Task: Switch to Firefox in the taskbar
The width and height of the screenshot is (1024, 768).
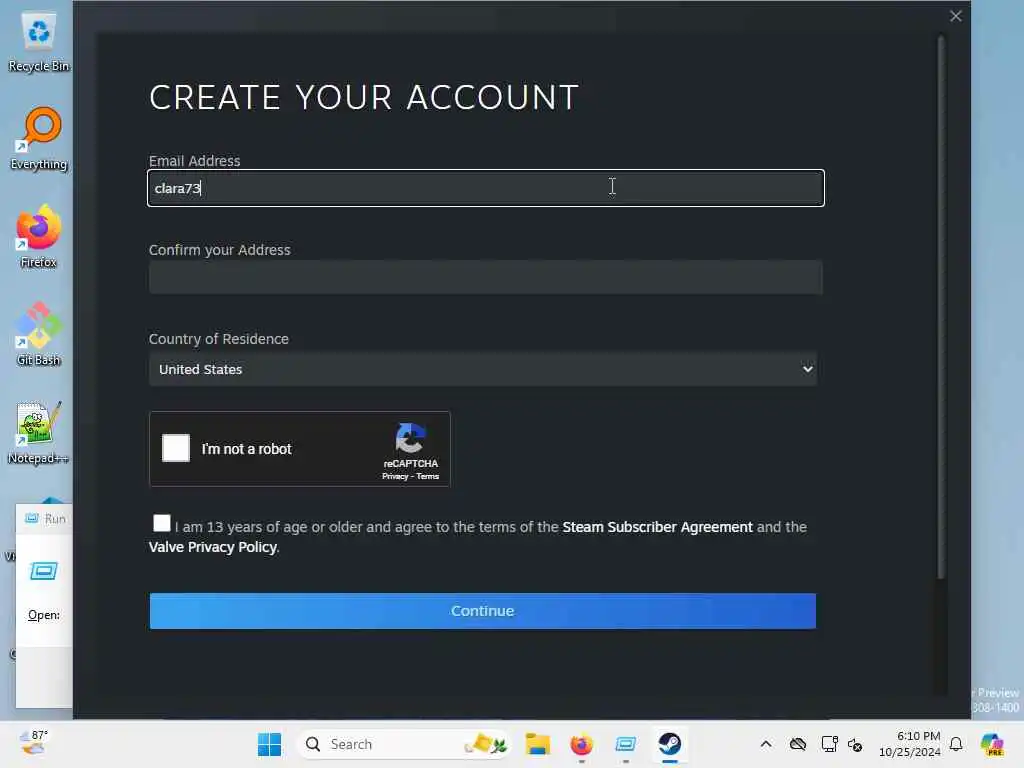Action: (x=581, y=744)
